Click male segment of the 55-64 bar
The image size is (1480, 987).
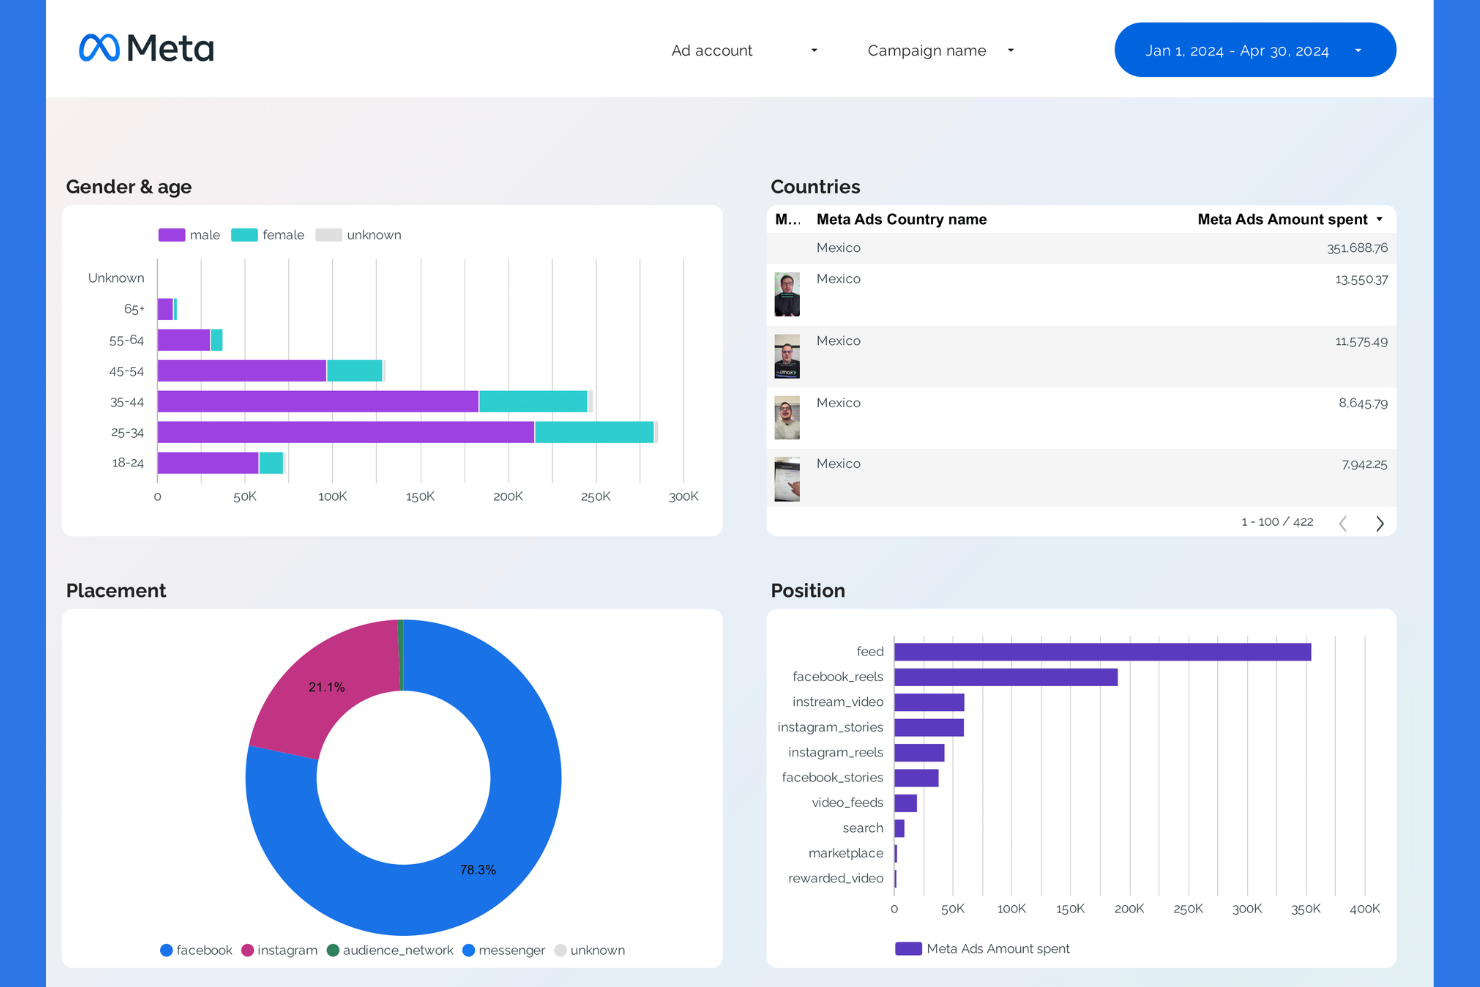184,340
